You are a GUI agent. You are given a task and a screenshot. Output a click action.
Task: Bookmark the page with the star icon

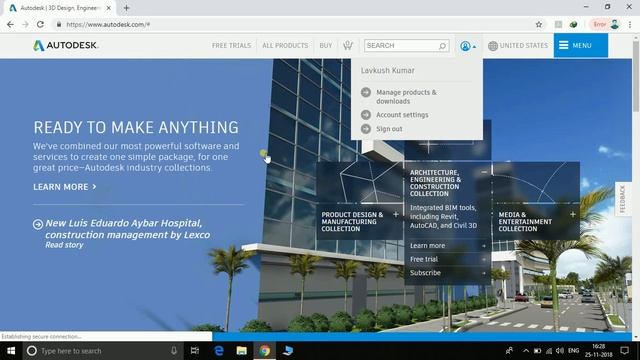coord(539,24)
